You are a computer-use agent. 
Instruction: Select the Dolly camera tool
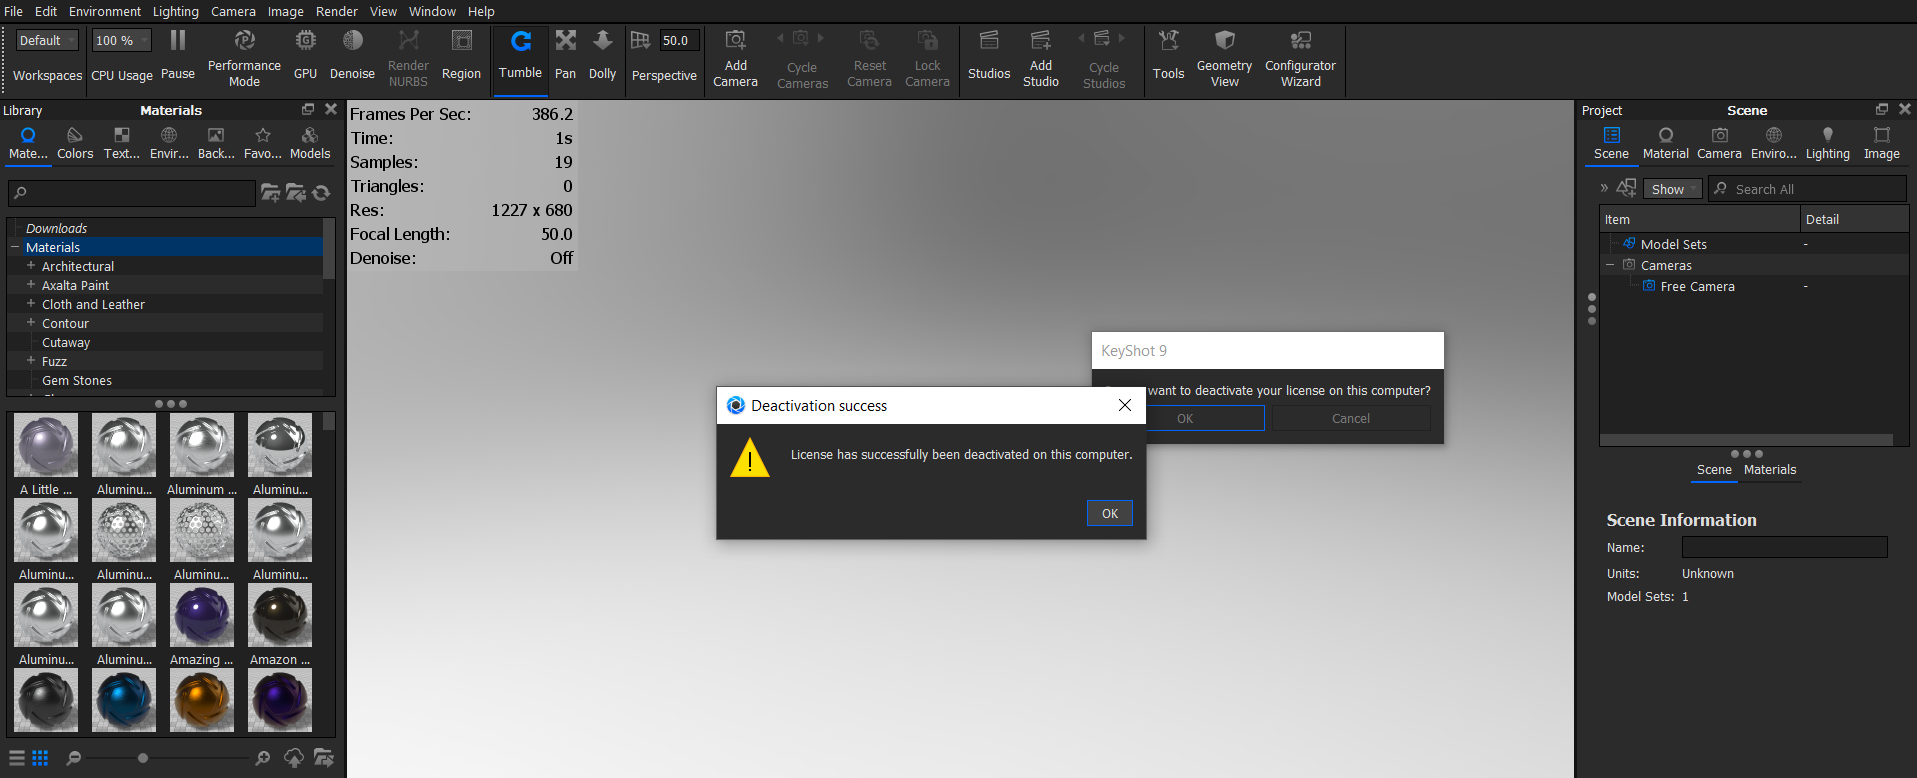pos(602,55)
